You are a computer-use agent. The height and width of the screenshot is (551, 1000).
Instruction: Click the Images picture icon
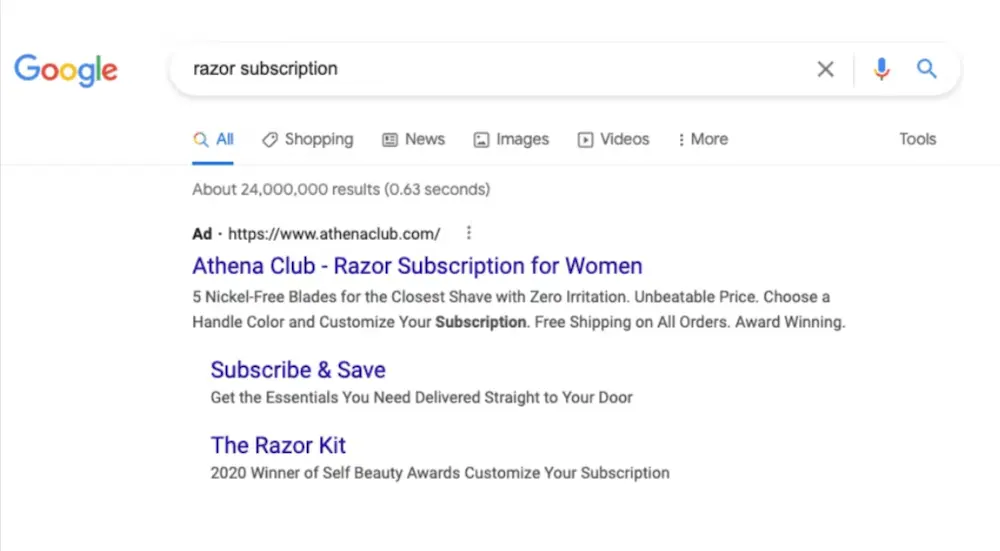click(481, 140)
